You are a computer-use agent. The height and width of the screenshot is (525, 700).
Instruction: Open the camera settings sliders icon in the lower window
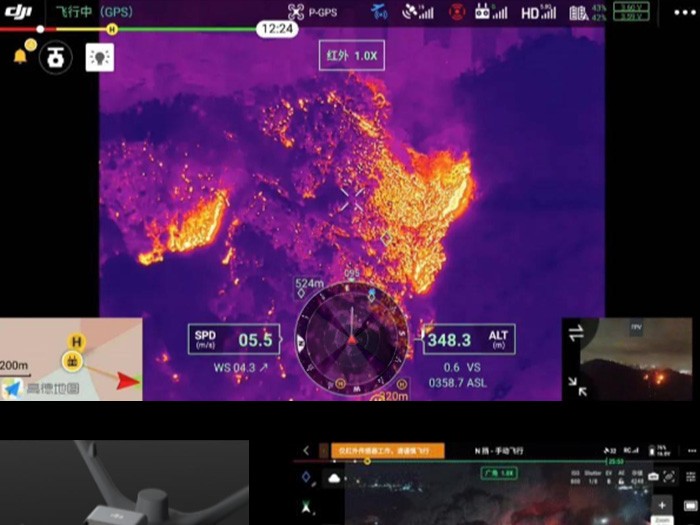click(692, 477)
